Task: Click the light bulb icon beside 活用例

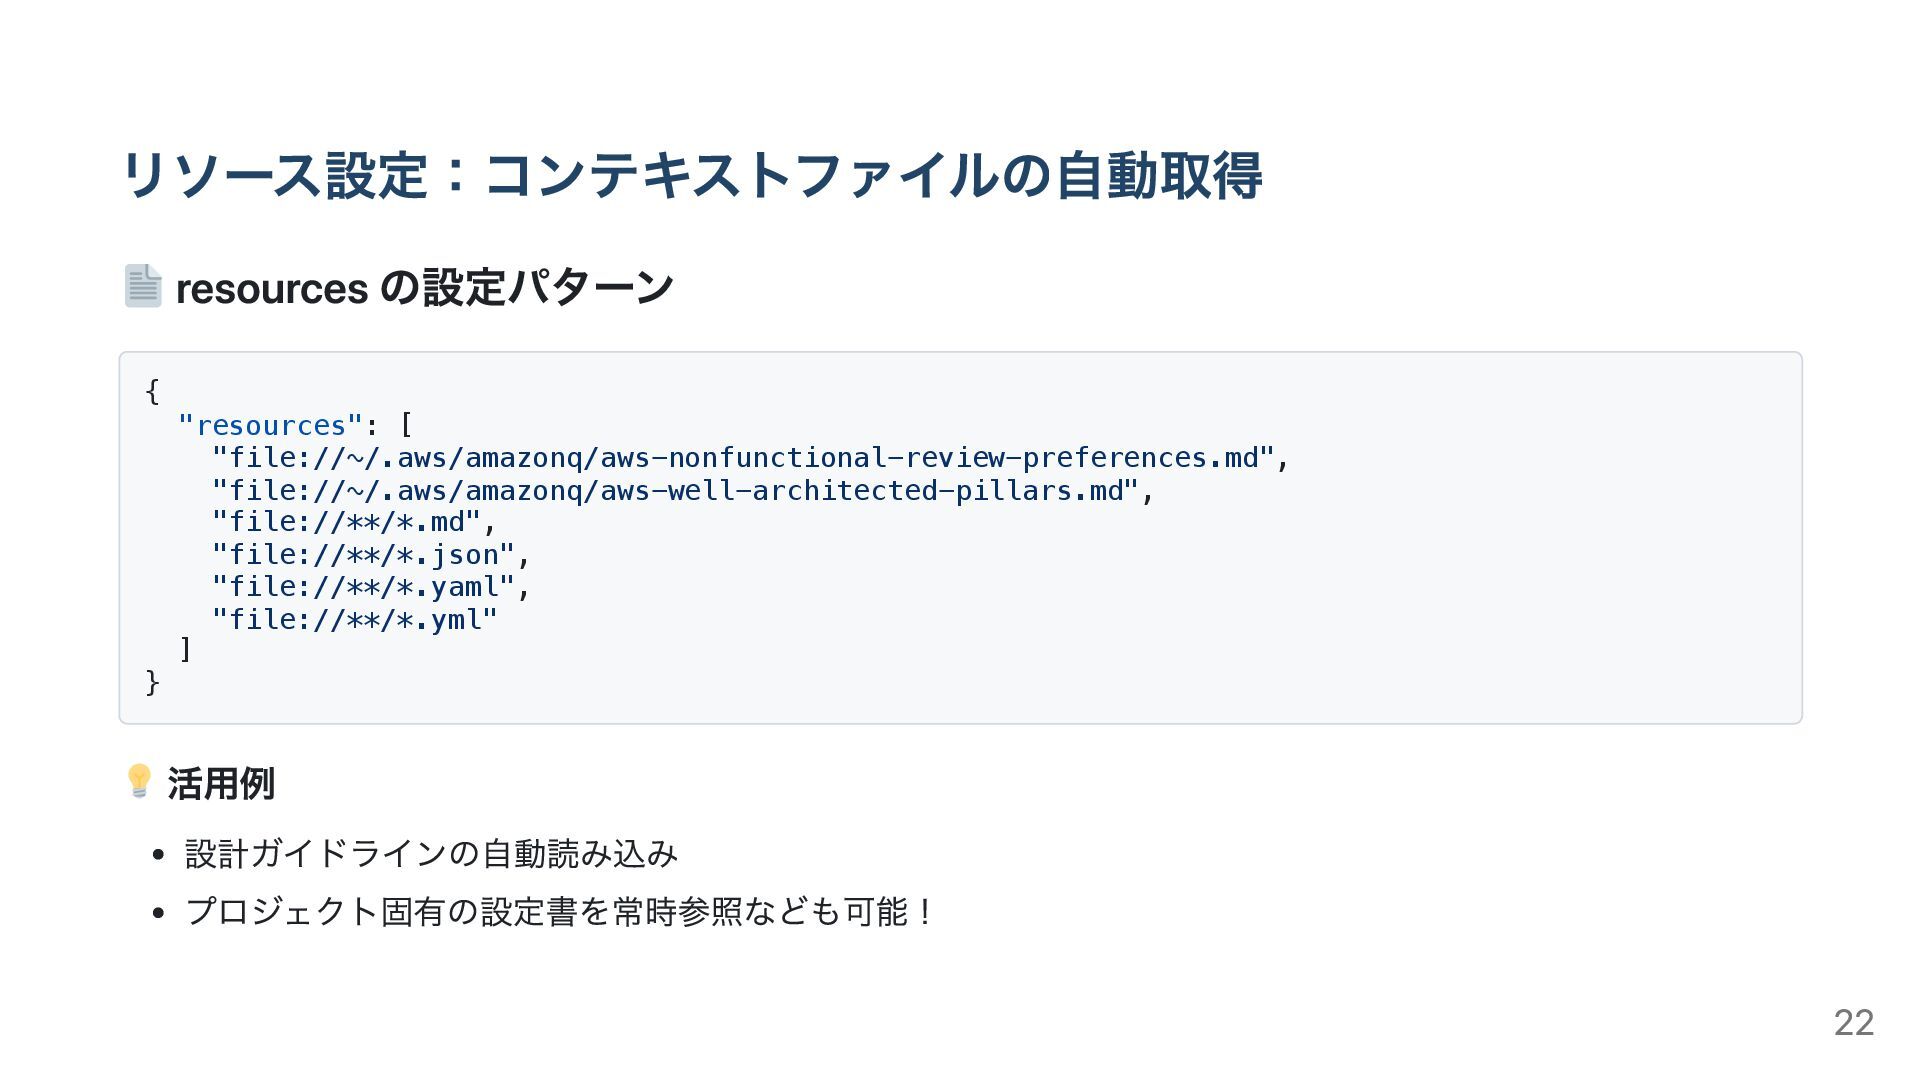Action: tap(139, 781)
